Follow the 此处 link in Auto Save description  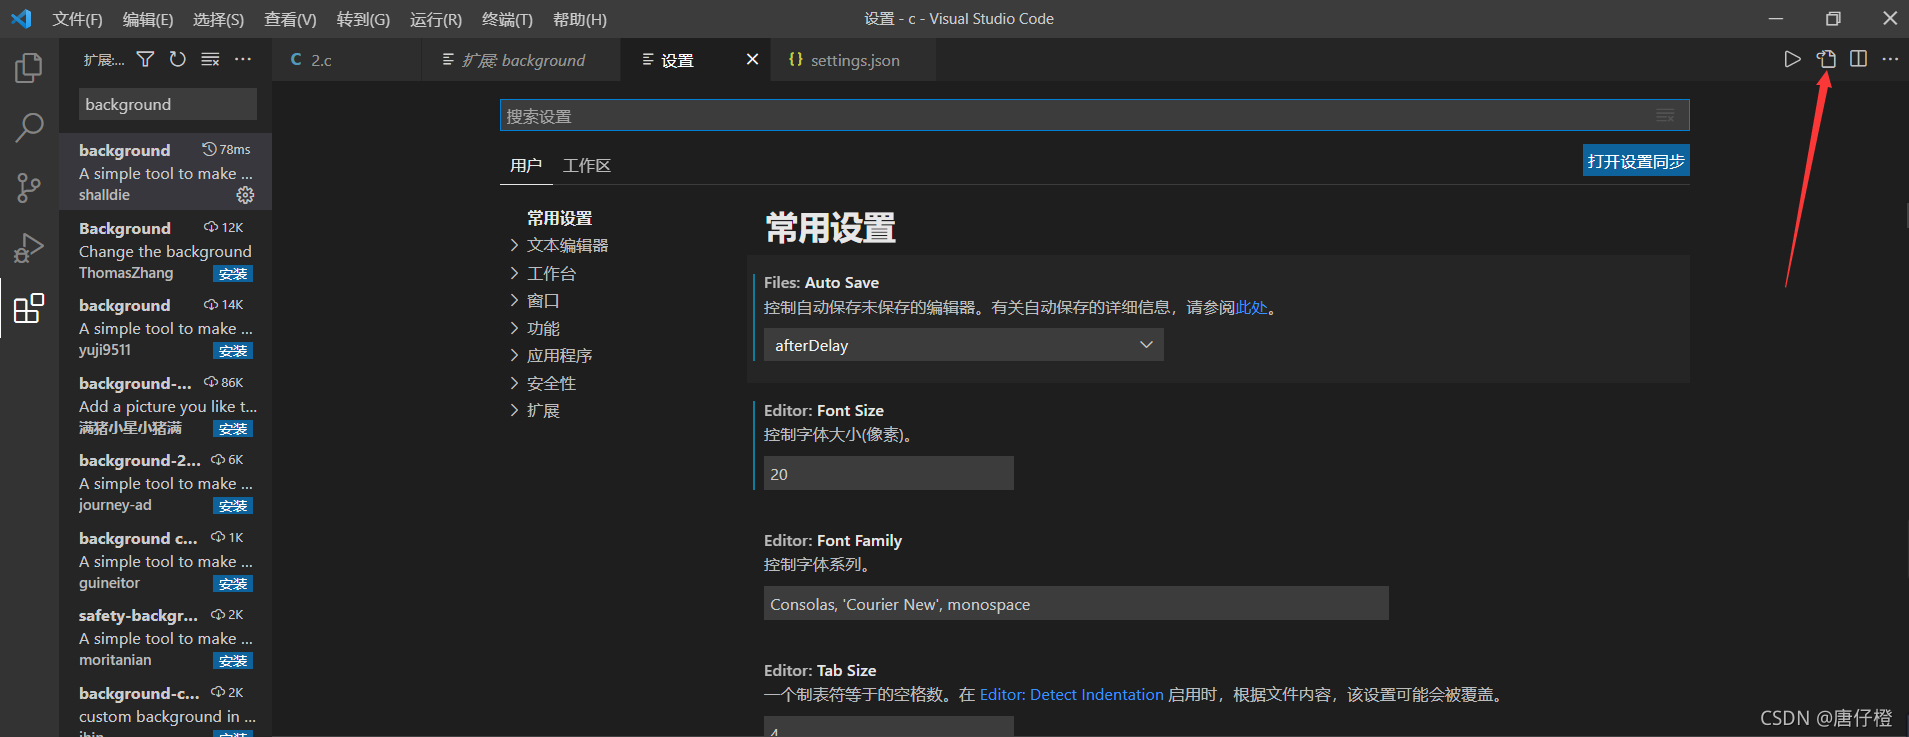coord(1251,308)
